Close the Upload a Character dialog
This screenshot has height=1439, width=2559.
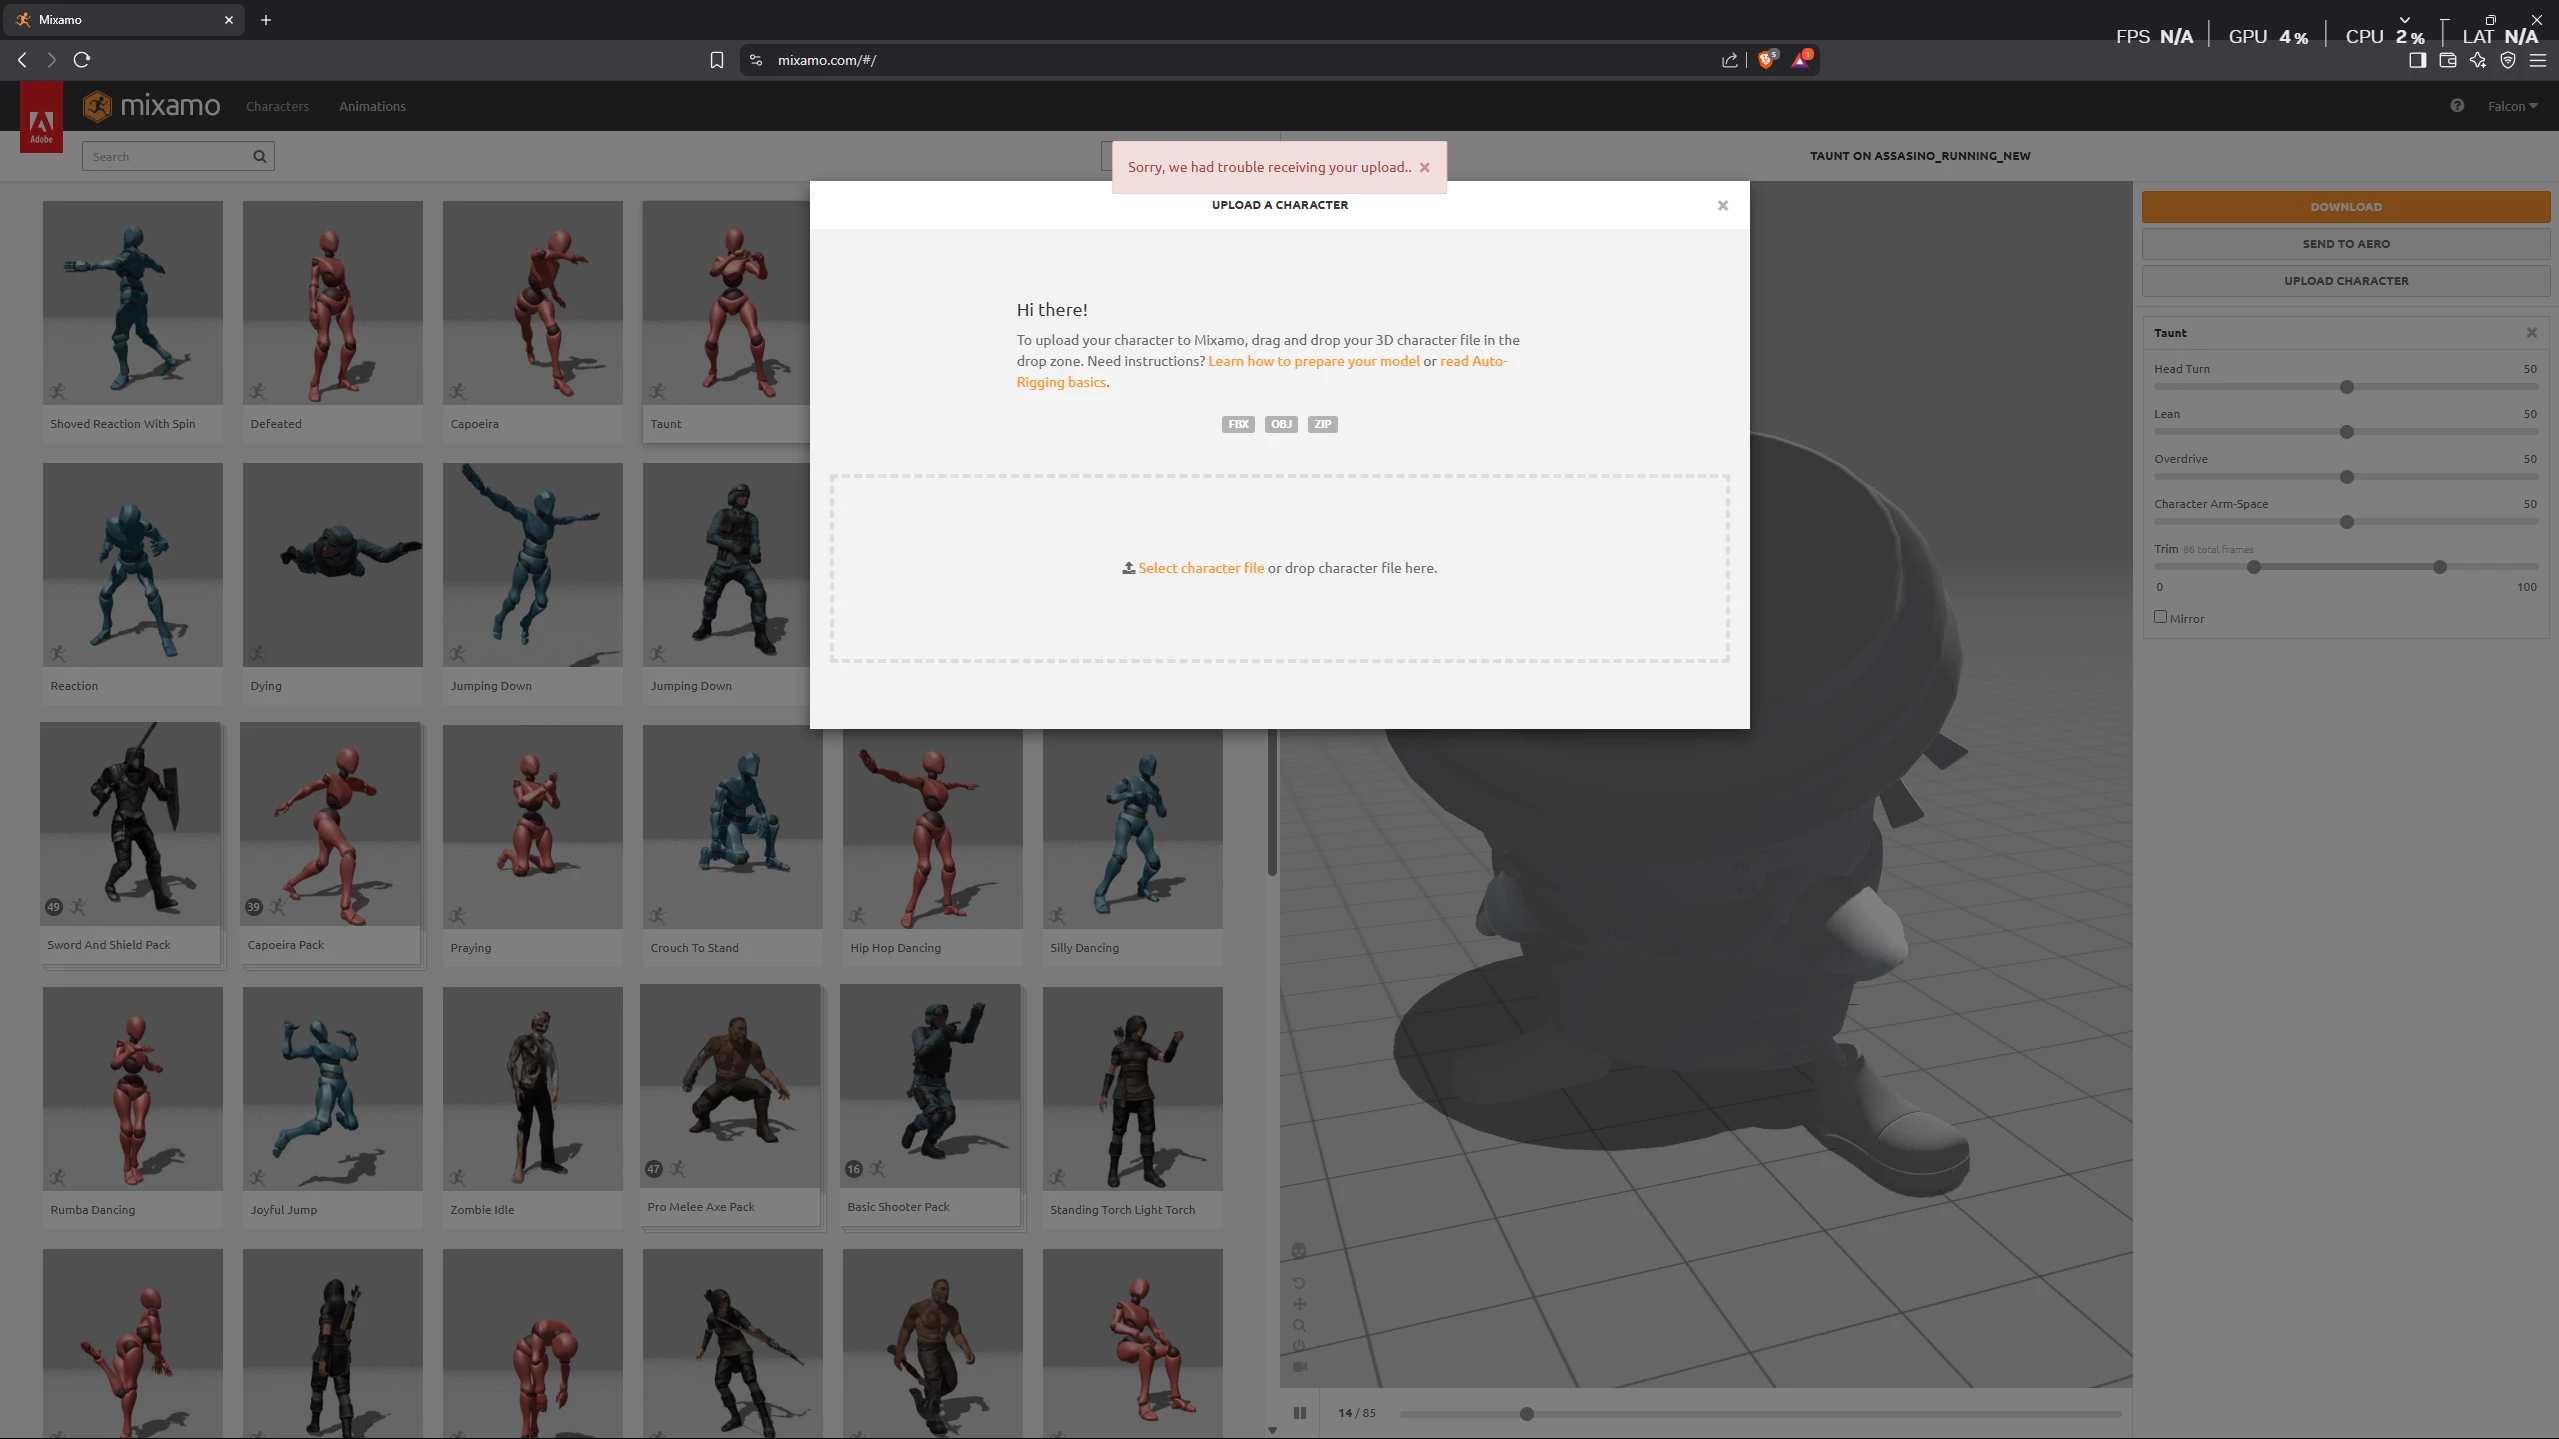[1722, 206]
